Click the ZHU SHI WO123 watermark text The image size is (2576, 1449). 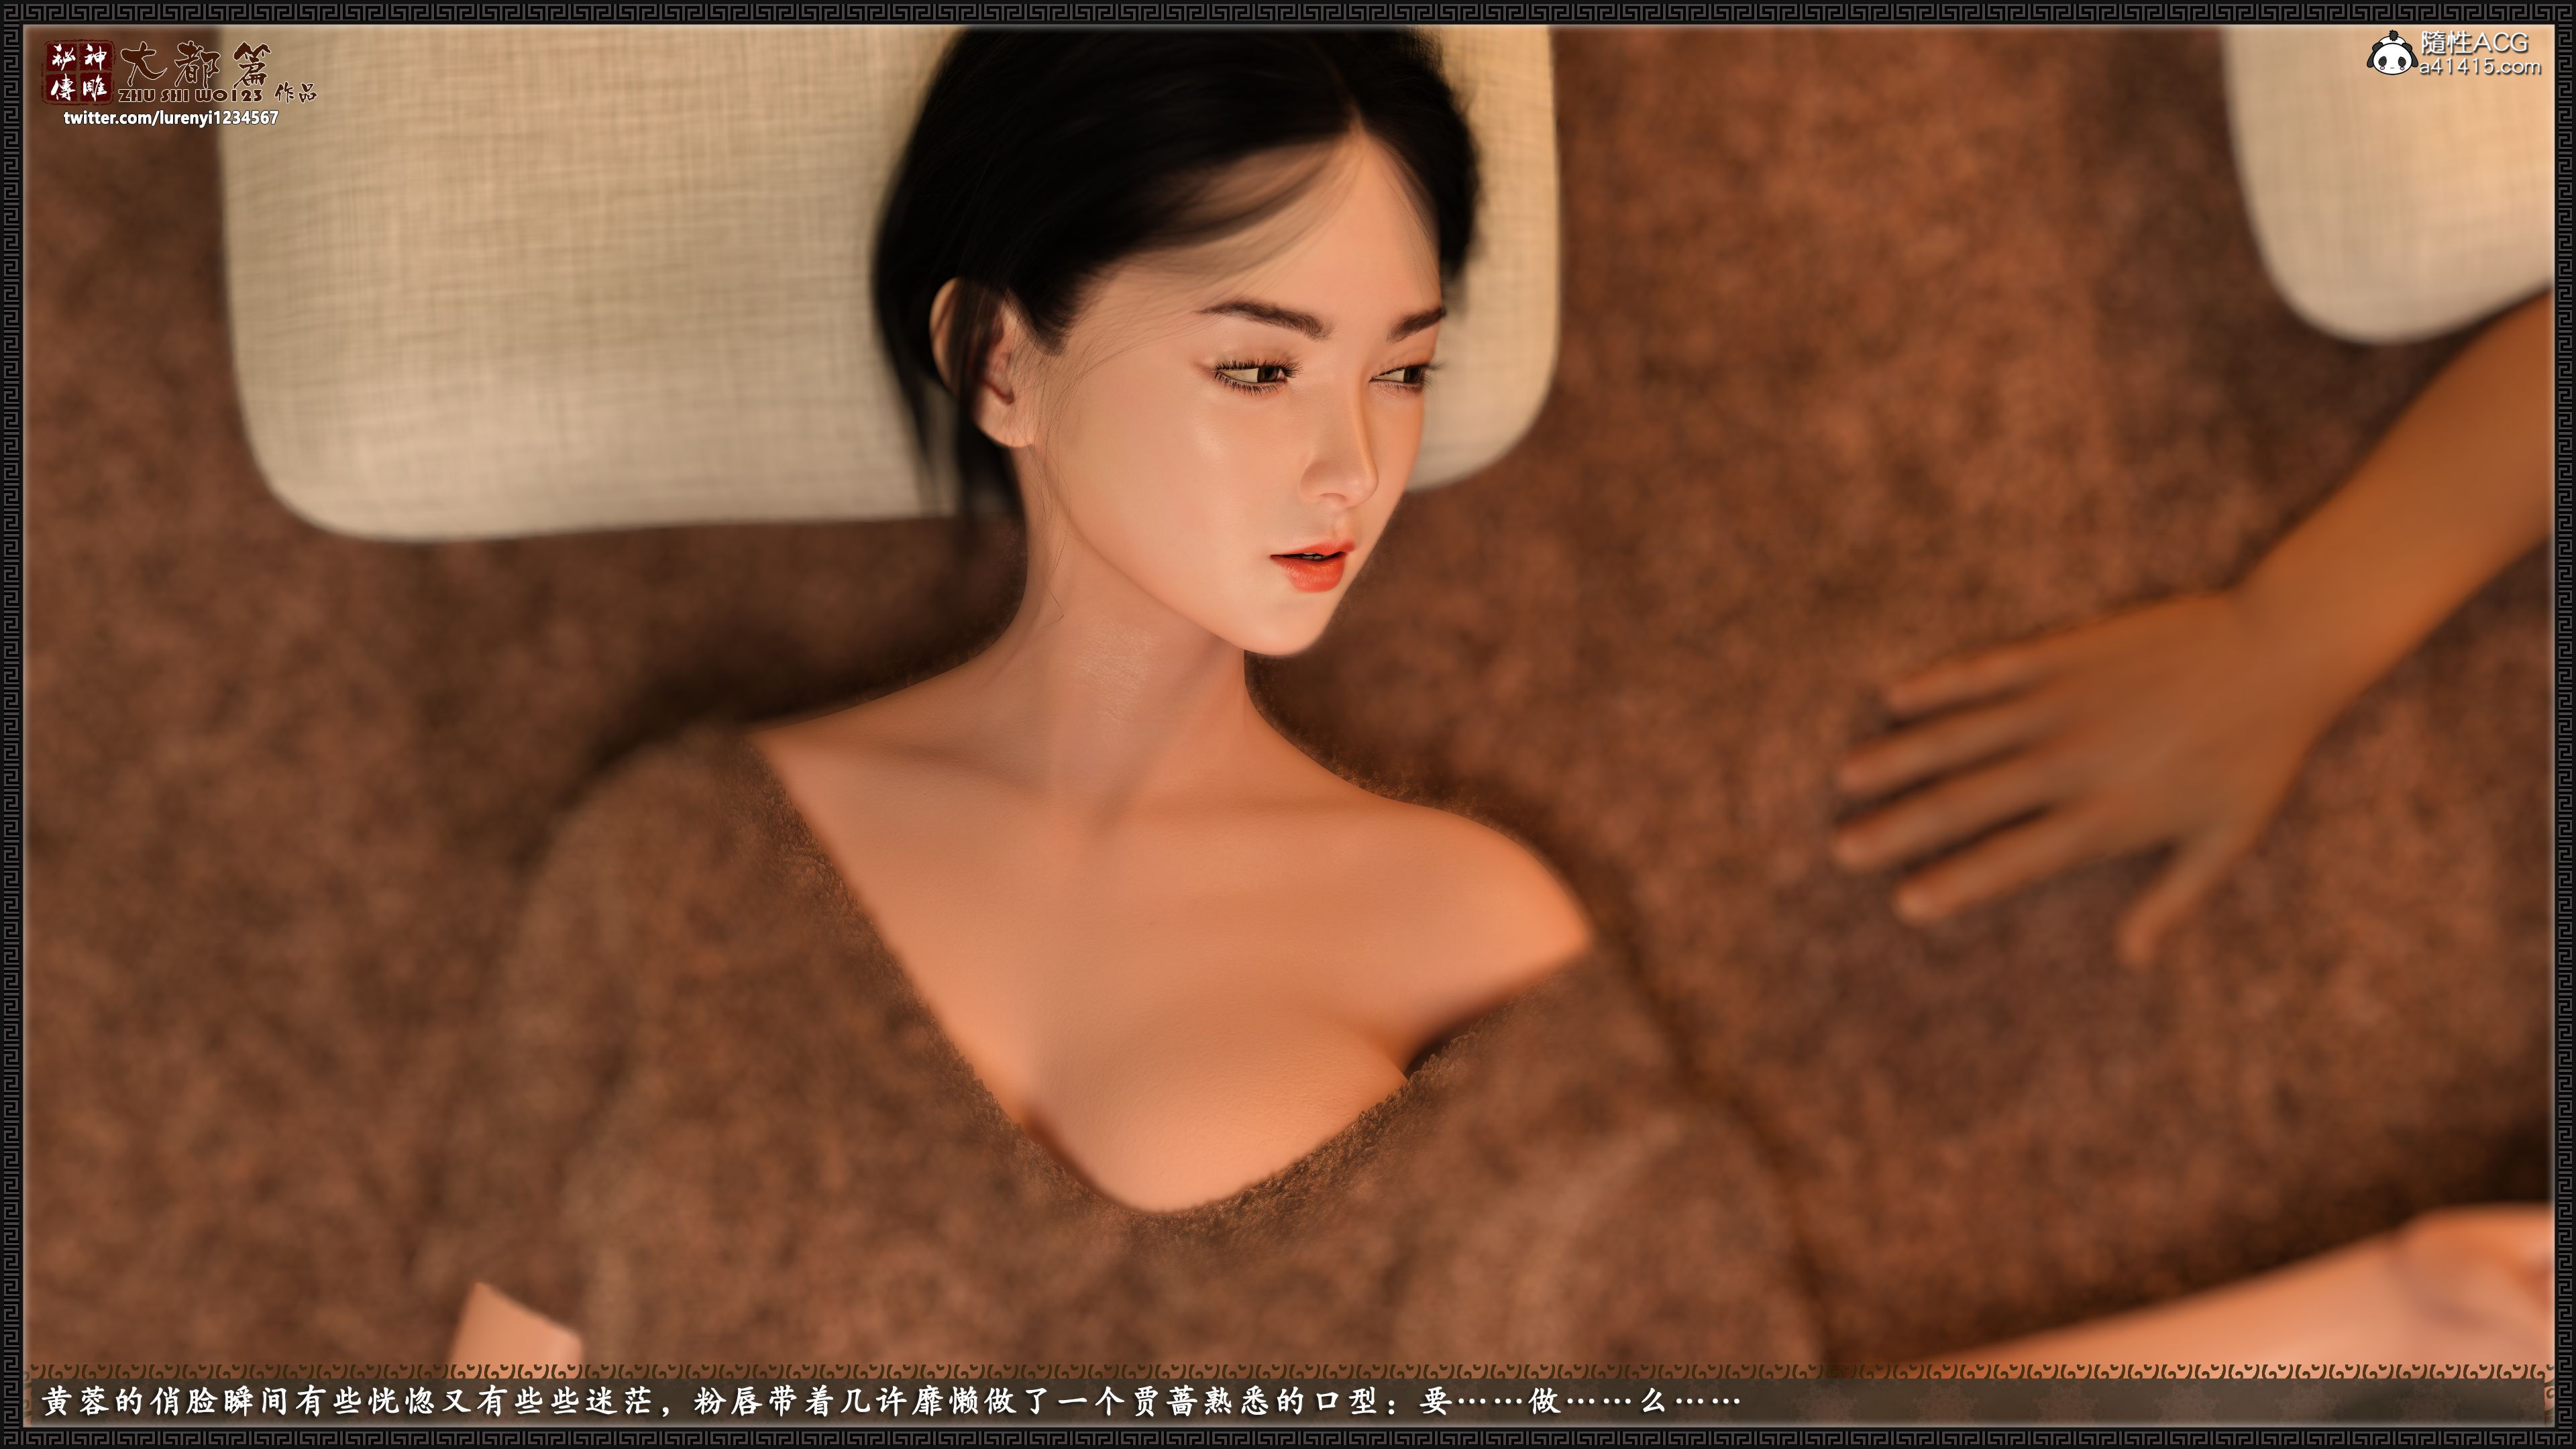point(190,95)
